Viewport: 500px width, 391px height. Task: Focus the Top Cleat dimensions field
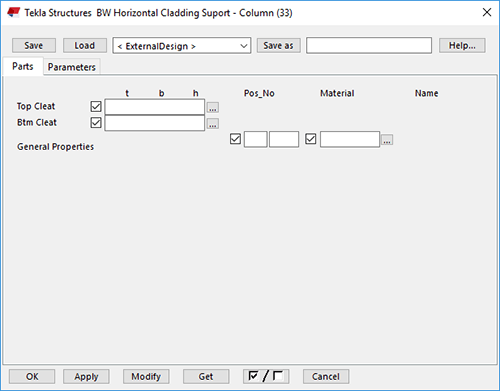155,107
